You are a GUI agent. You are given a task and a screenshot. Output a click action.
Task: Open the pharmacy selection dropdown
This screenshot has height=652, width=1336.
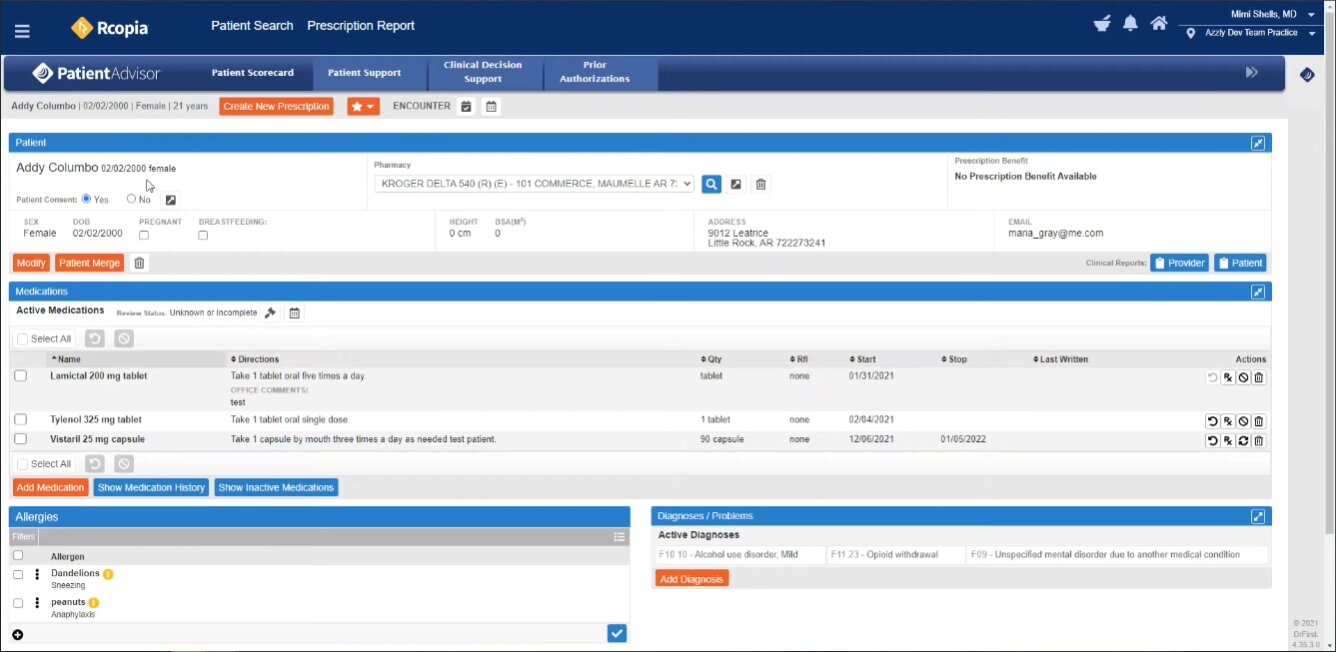(x=534, y=184)
